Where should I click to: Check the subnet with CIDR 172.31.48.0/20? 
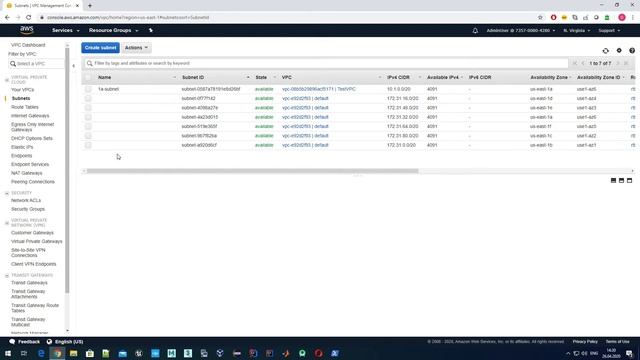[x=88, y=108]
